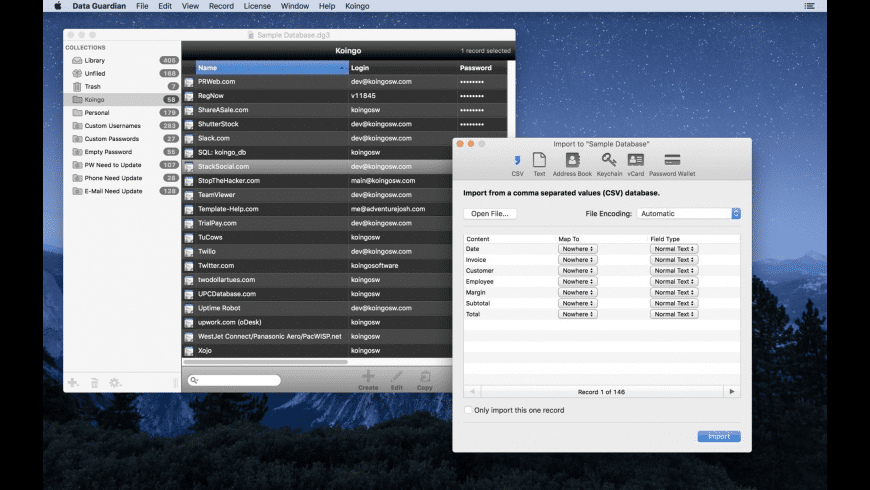
Task: Go to previous import record arrow
Action: pyautogui.click(x=472, y=392)
